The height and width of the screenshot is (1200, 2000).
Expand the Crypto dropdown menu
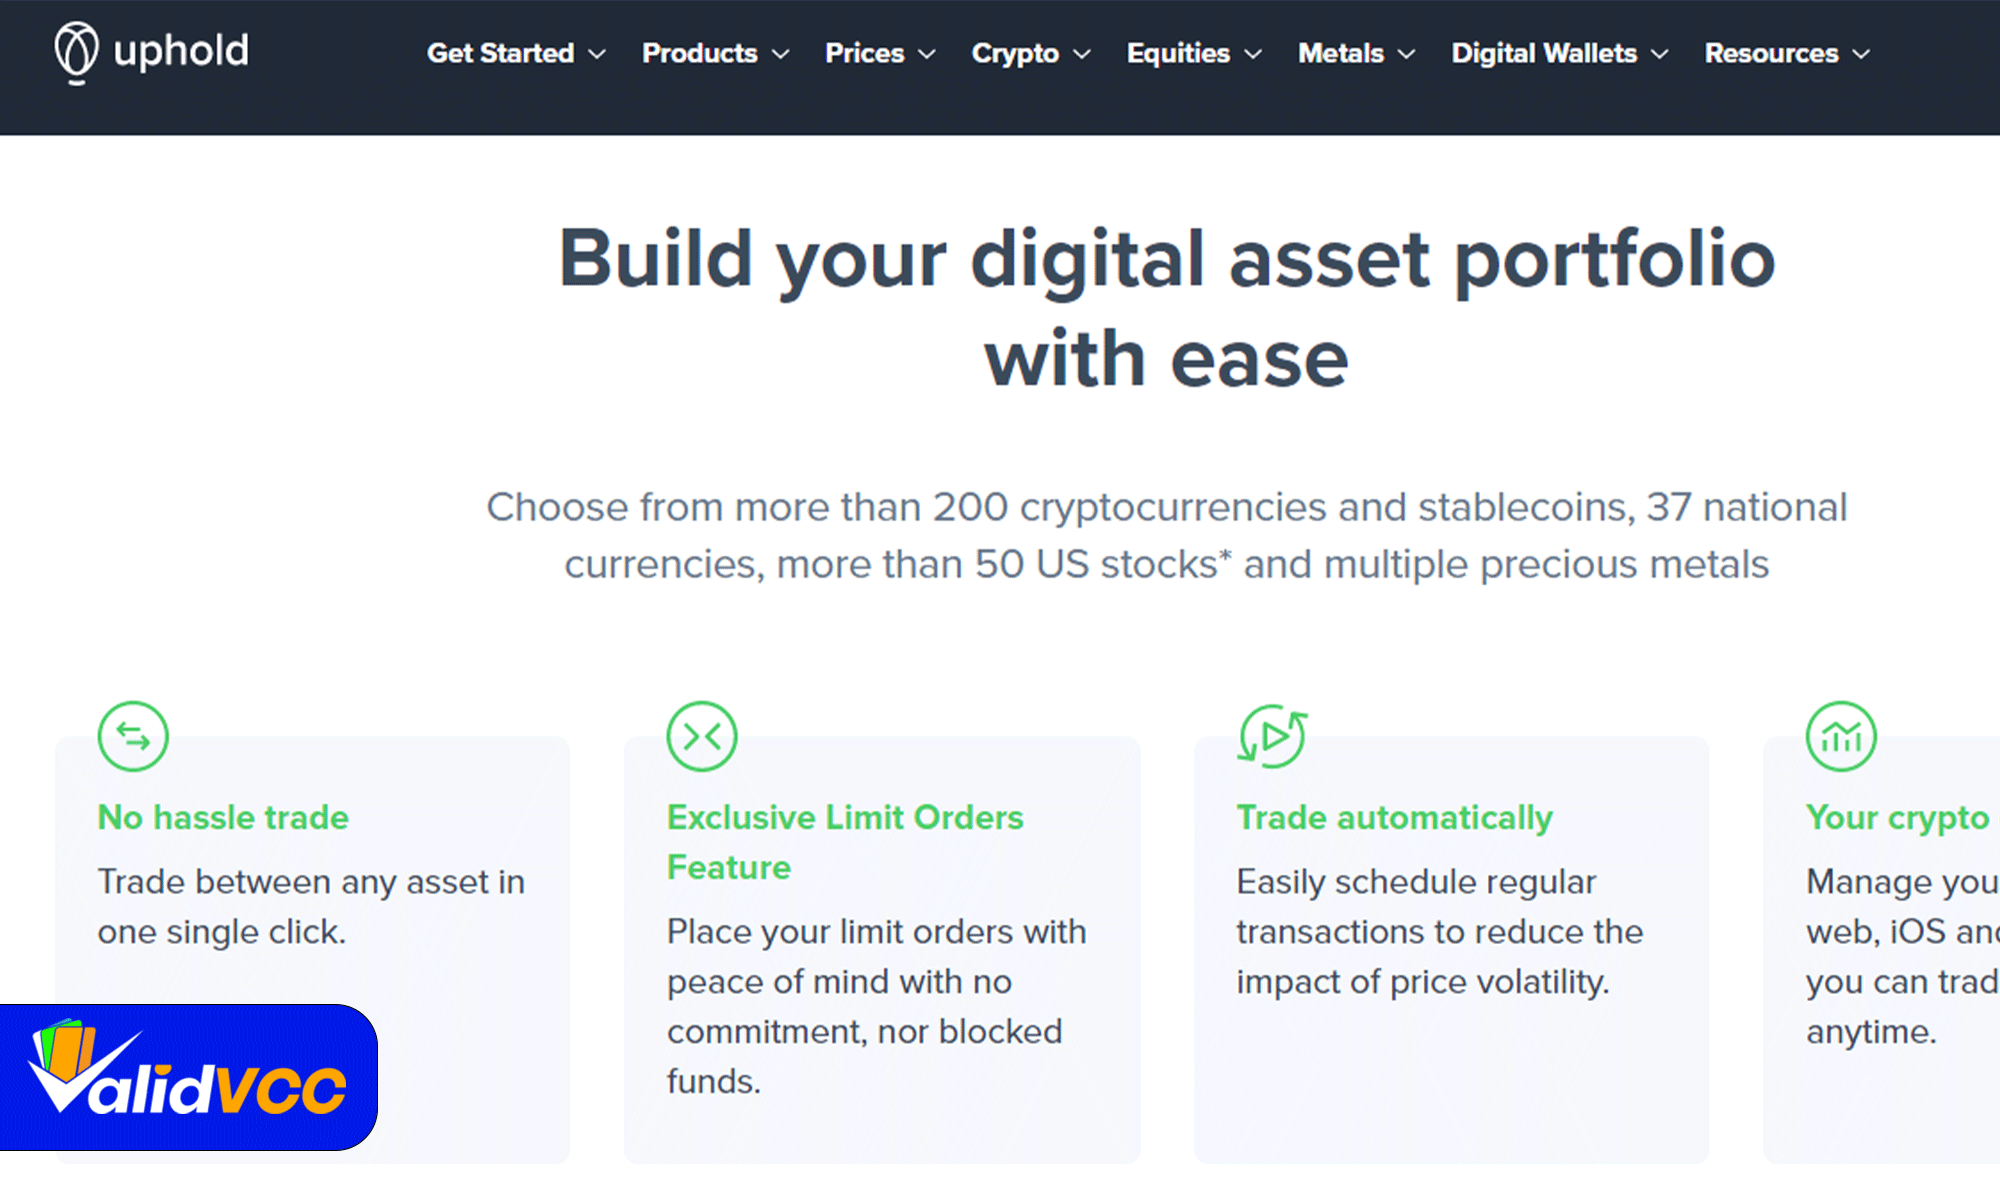pyautogui.click(x=1027, y=53)
